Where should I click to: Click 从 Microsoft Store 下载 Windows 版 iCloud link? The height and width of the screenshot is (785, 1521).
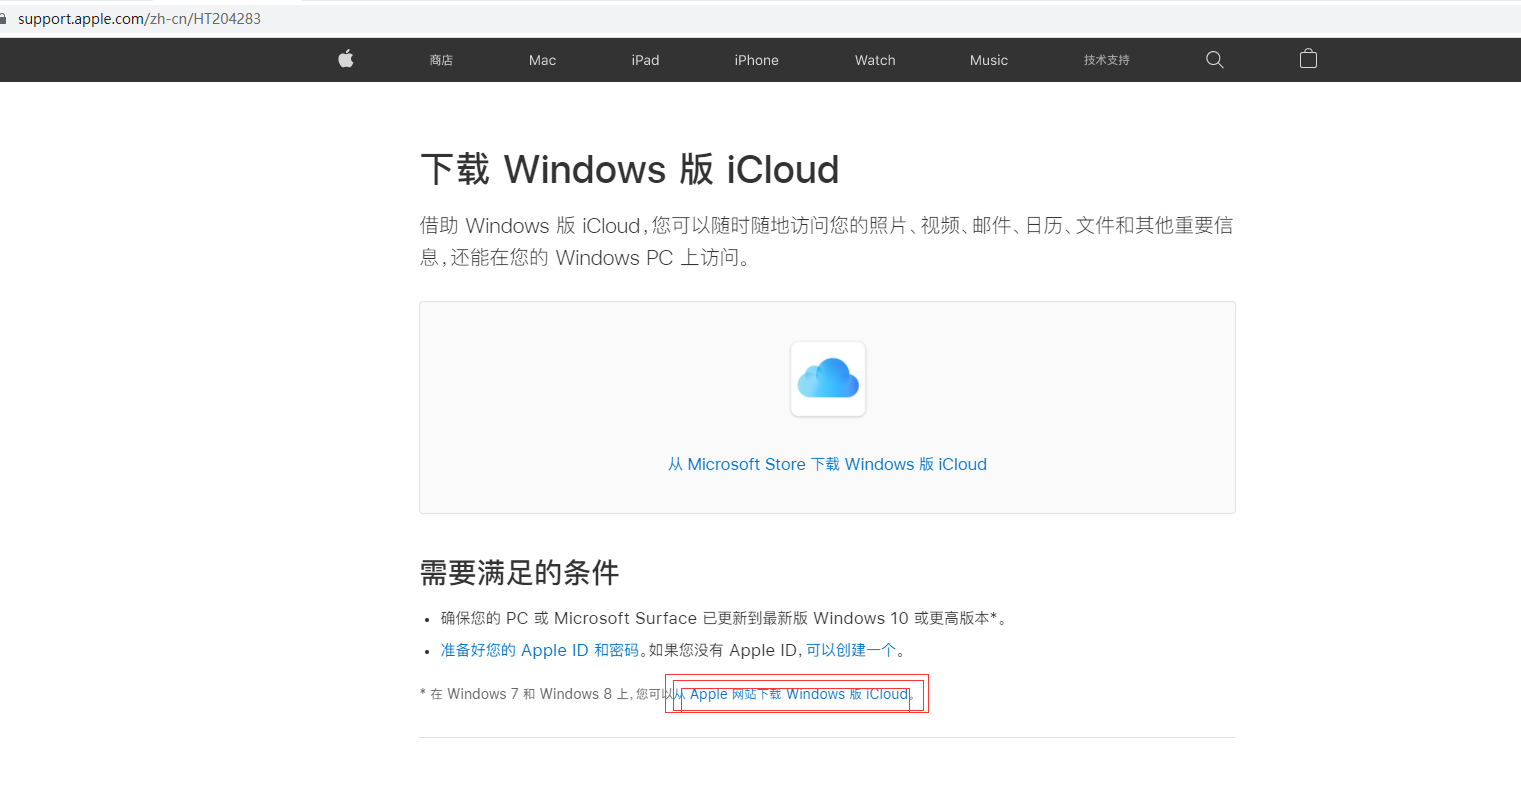[827, 464]
